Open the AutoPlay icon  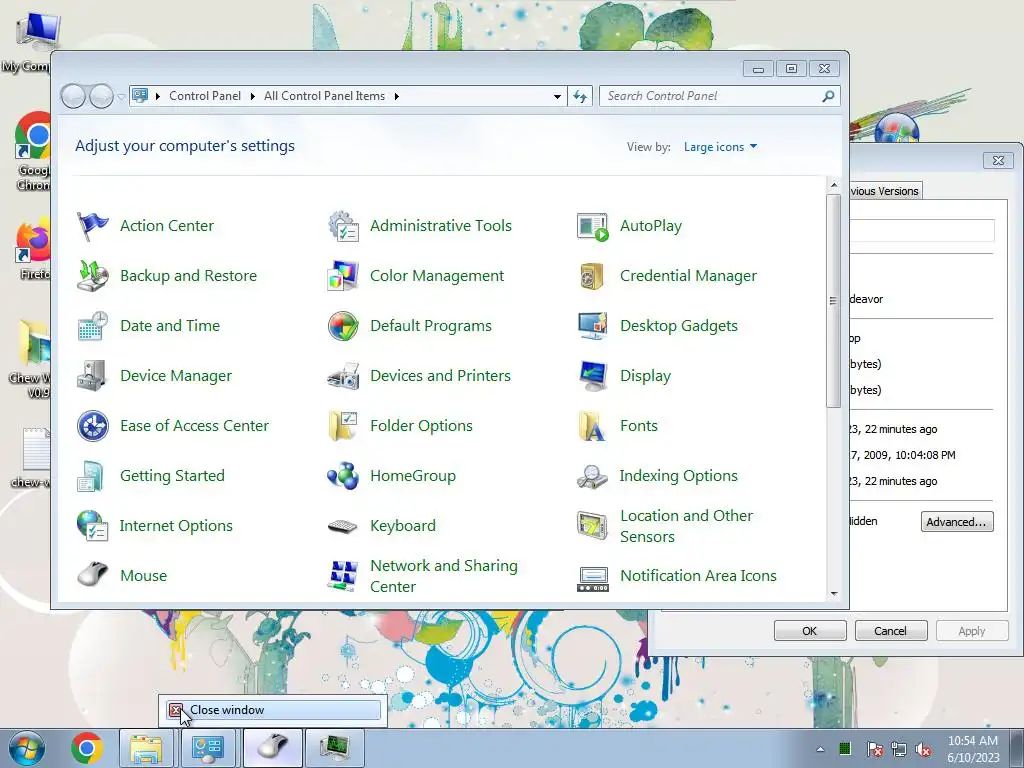(593, 226)
